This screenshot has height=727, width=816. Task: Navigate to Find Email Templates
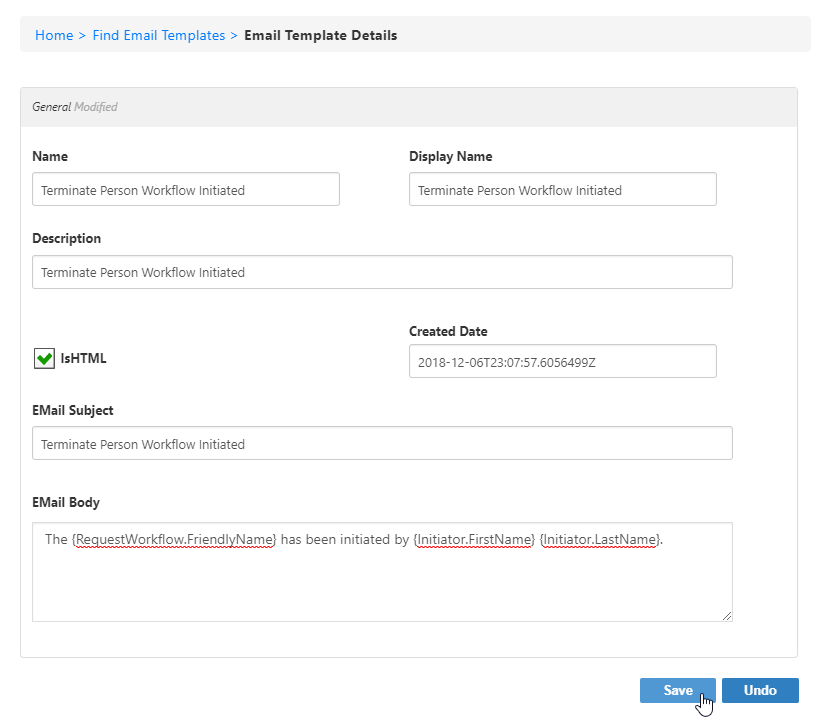pos(158,35)
